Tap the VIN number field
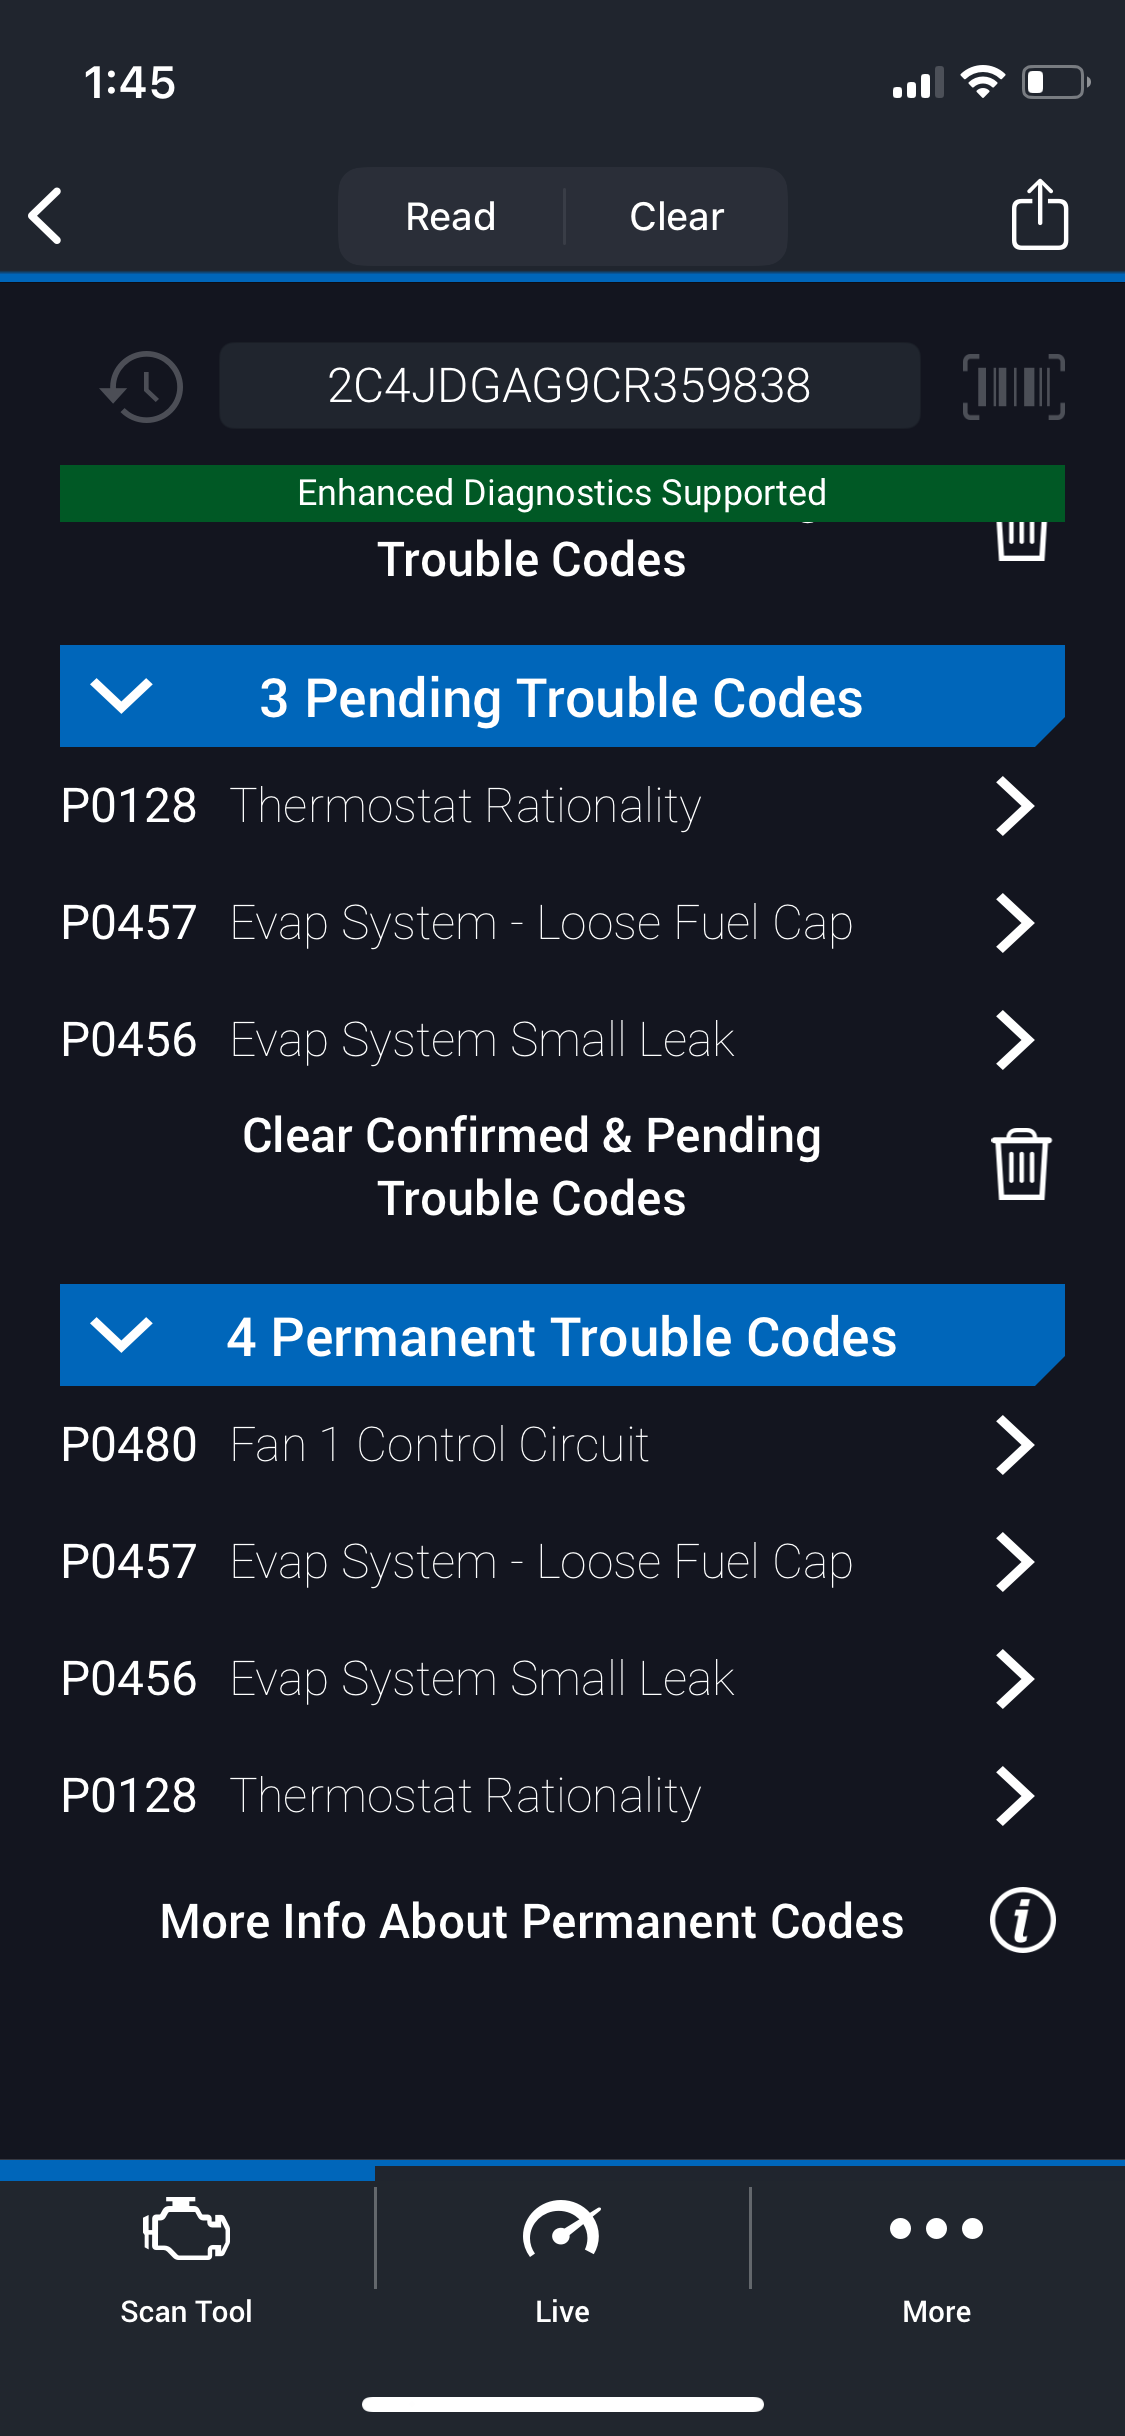 (569, 386)
